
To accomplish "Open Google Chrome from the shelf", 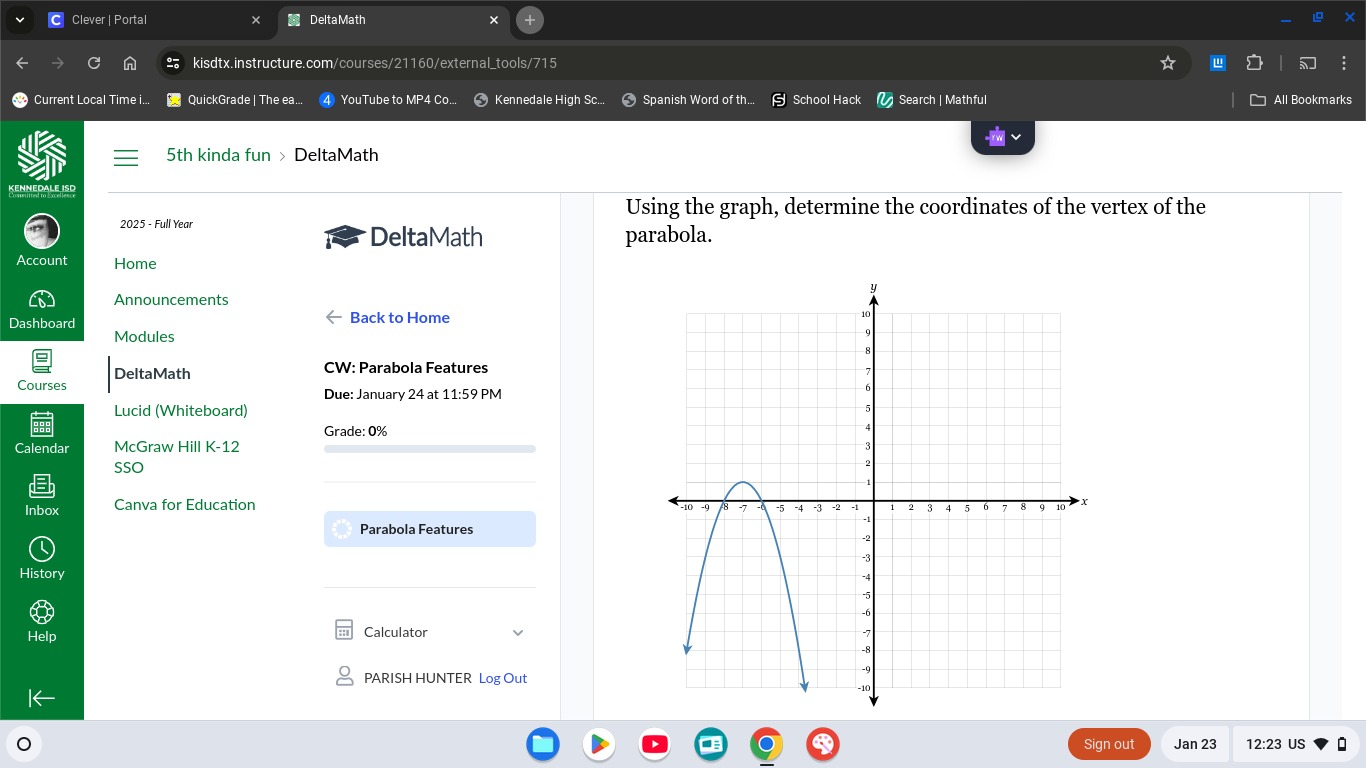I will point(767,744).
